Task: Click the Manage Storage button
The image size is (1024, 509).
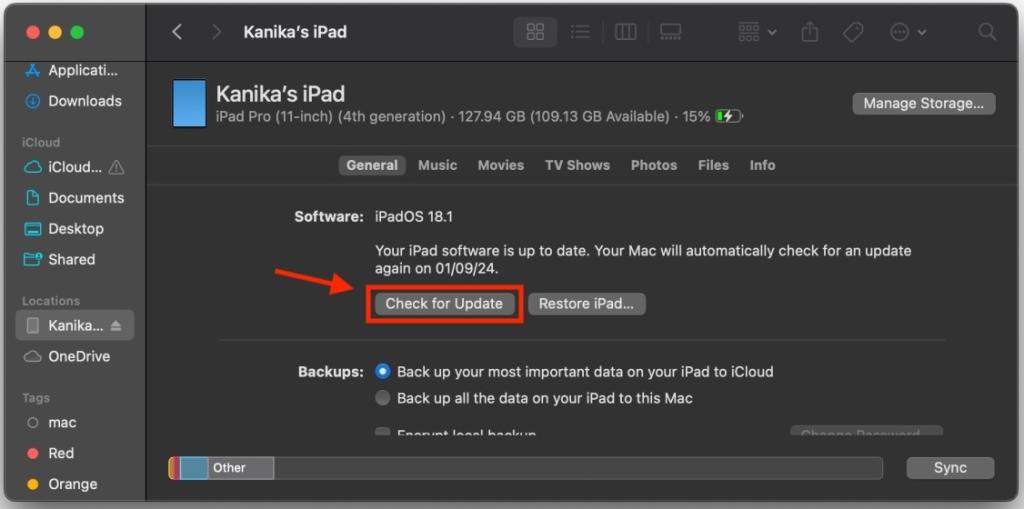Action: coord(923,103)
